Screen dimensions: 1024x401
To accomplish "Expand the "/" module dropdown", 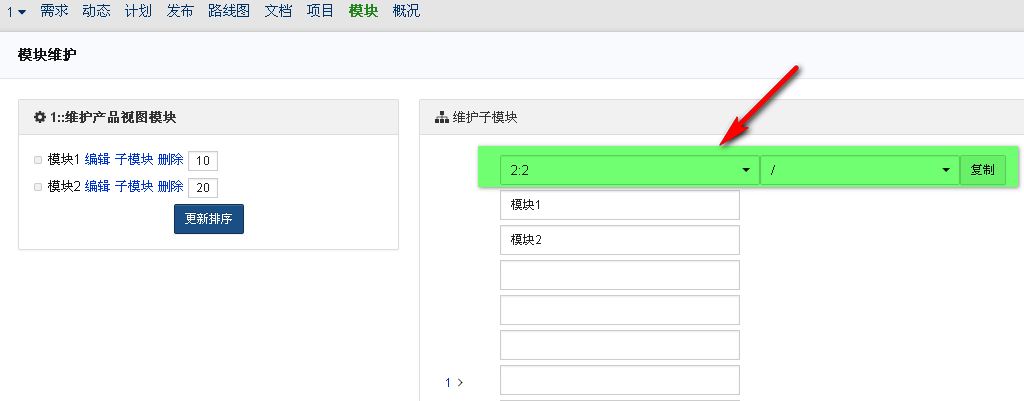I will (x=860, y=170).
